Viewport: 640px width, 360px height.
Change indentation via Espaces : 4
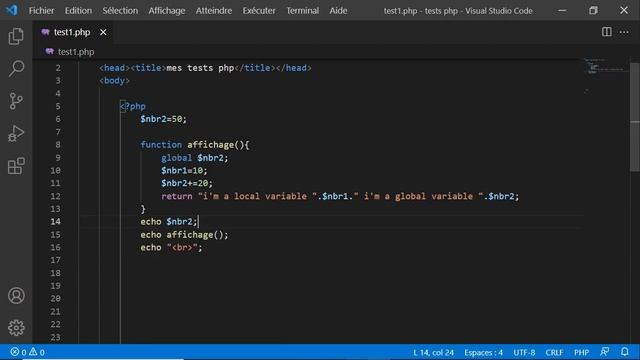[x=483, y=352]
